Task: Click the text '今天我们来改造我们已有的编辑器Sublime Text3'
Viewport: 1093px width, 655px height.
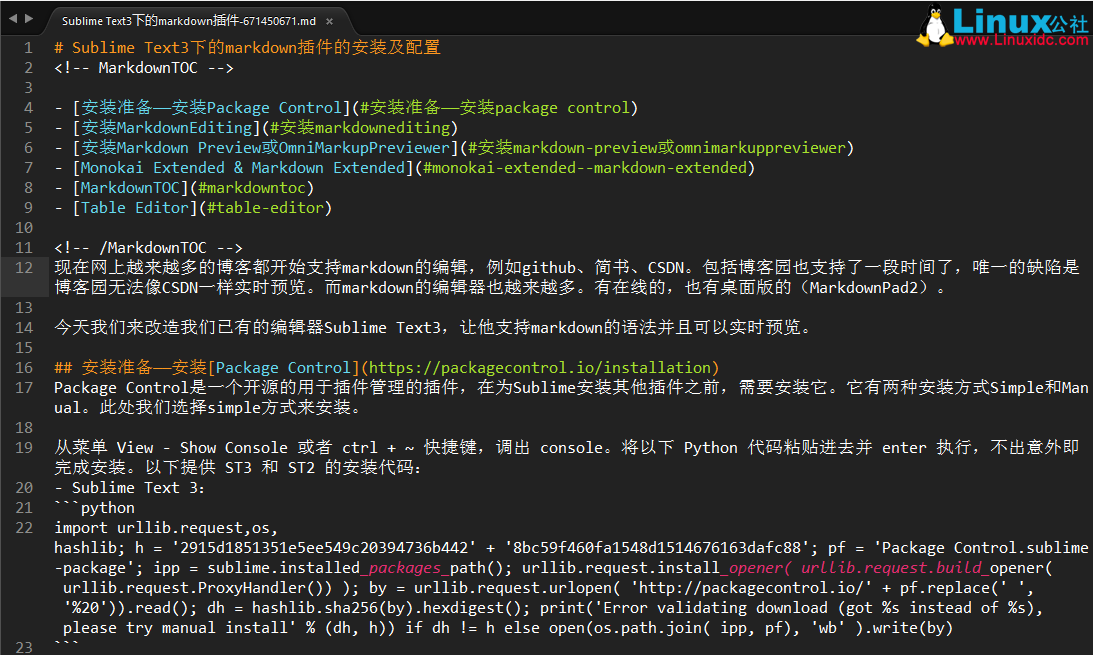Action: tap(248, 328)
